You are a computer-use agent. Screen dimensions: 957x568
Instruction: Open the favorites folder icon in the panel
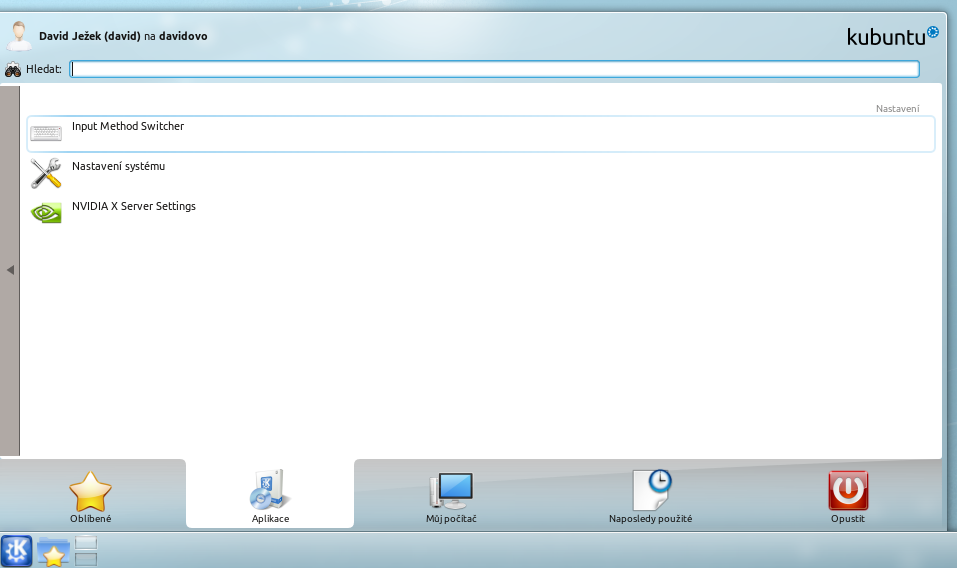[53, 552]
